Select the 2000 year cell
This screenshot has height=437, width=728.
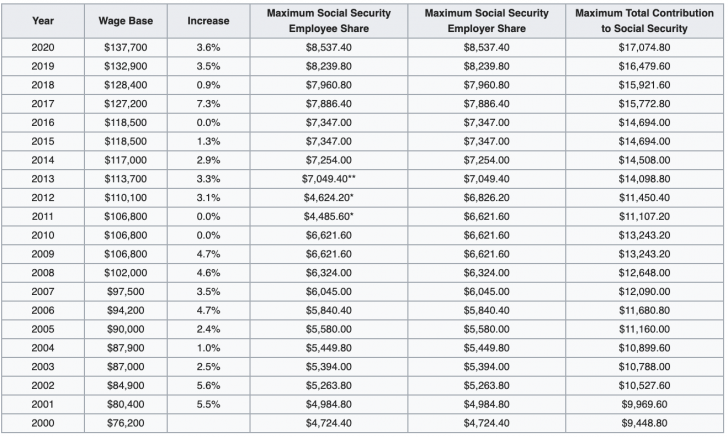(x=42, y=423)
